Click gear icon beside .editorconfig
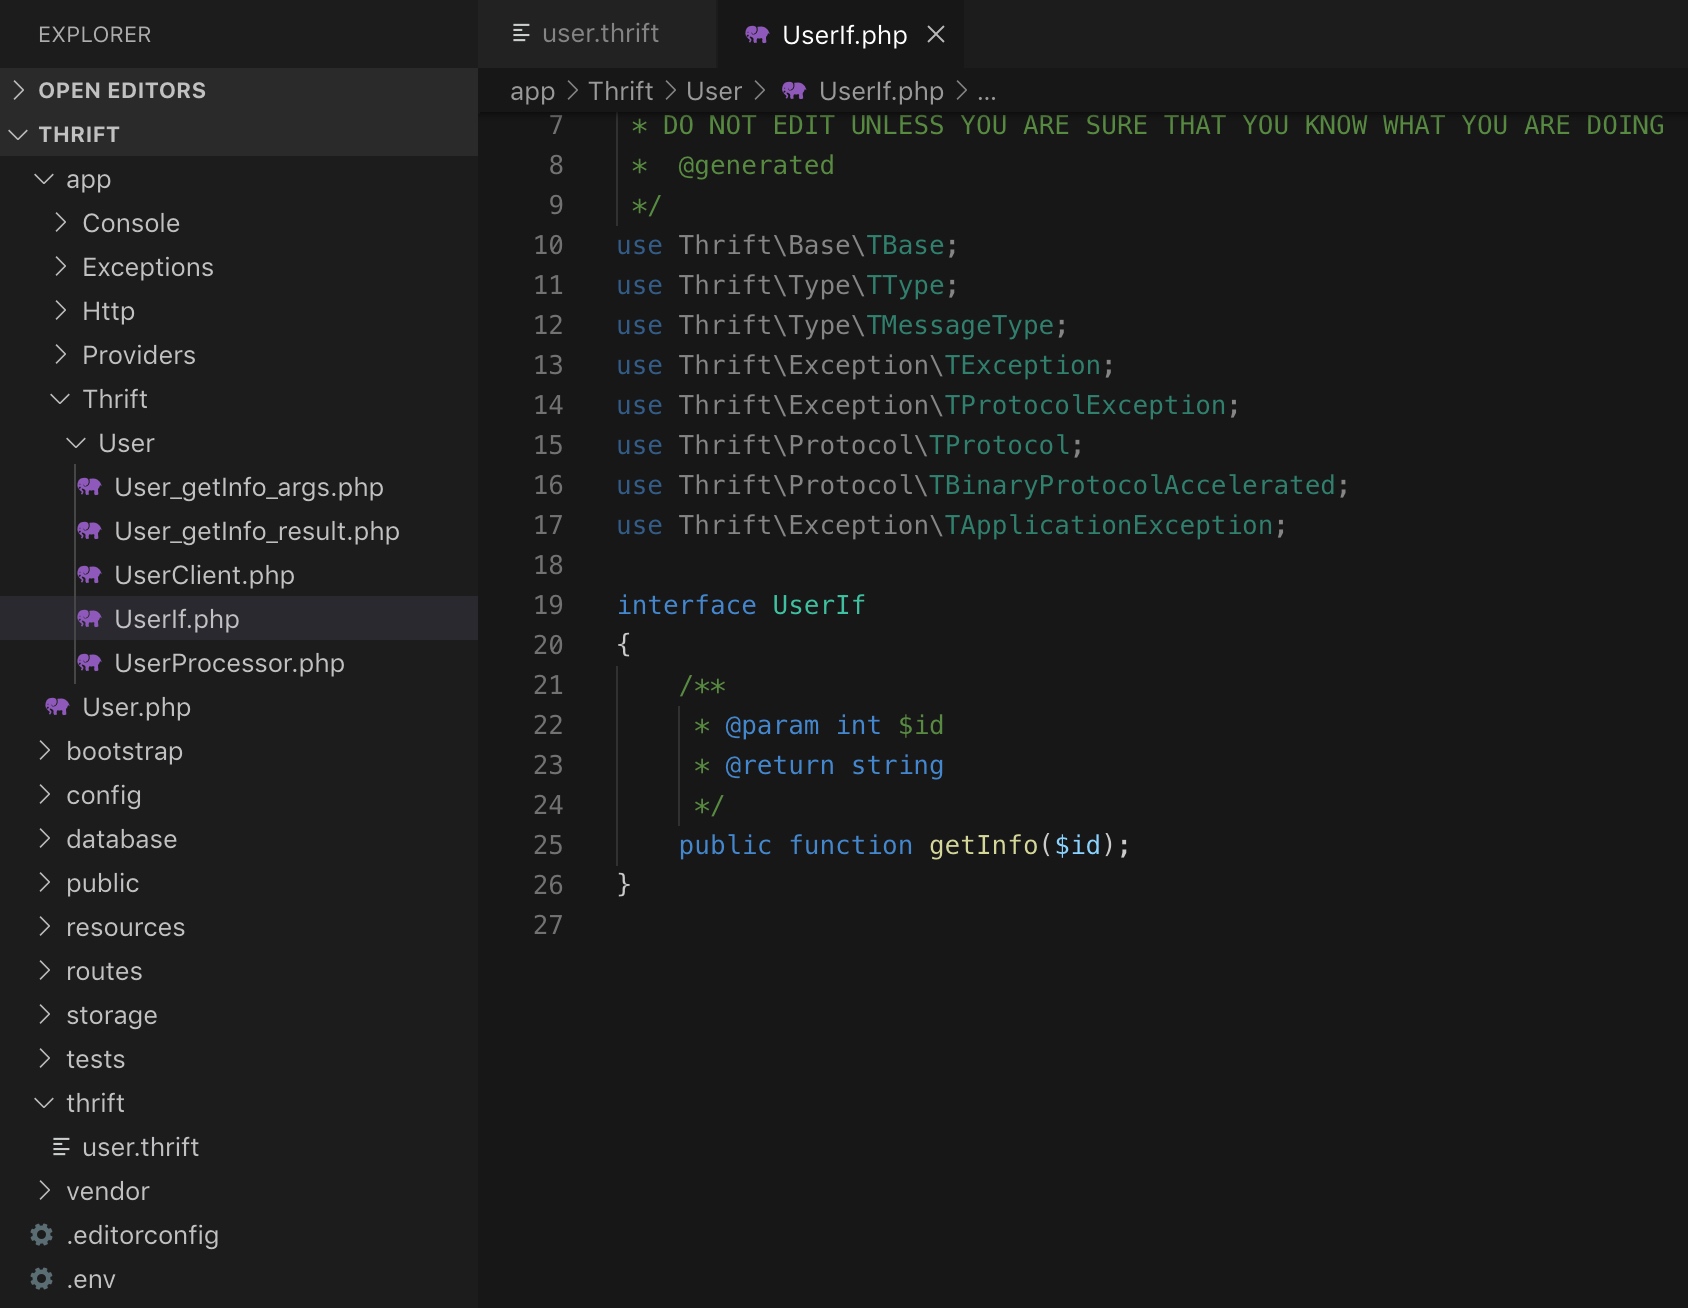This screenshot has height=1308, width=1688. (x=41, y=1235)
